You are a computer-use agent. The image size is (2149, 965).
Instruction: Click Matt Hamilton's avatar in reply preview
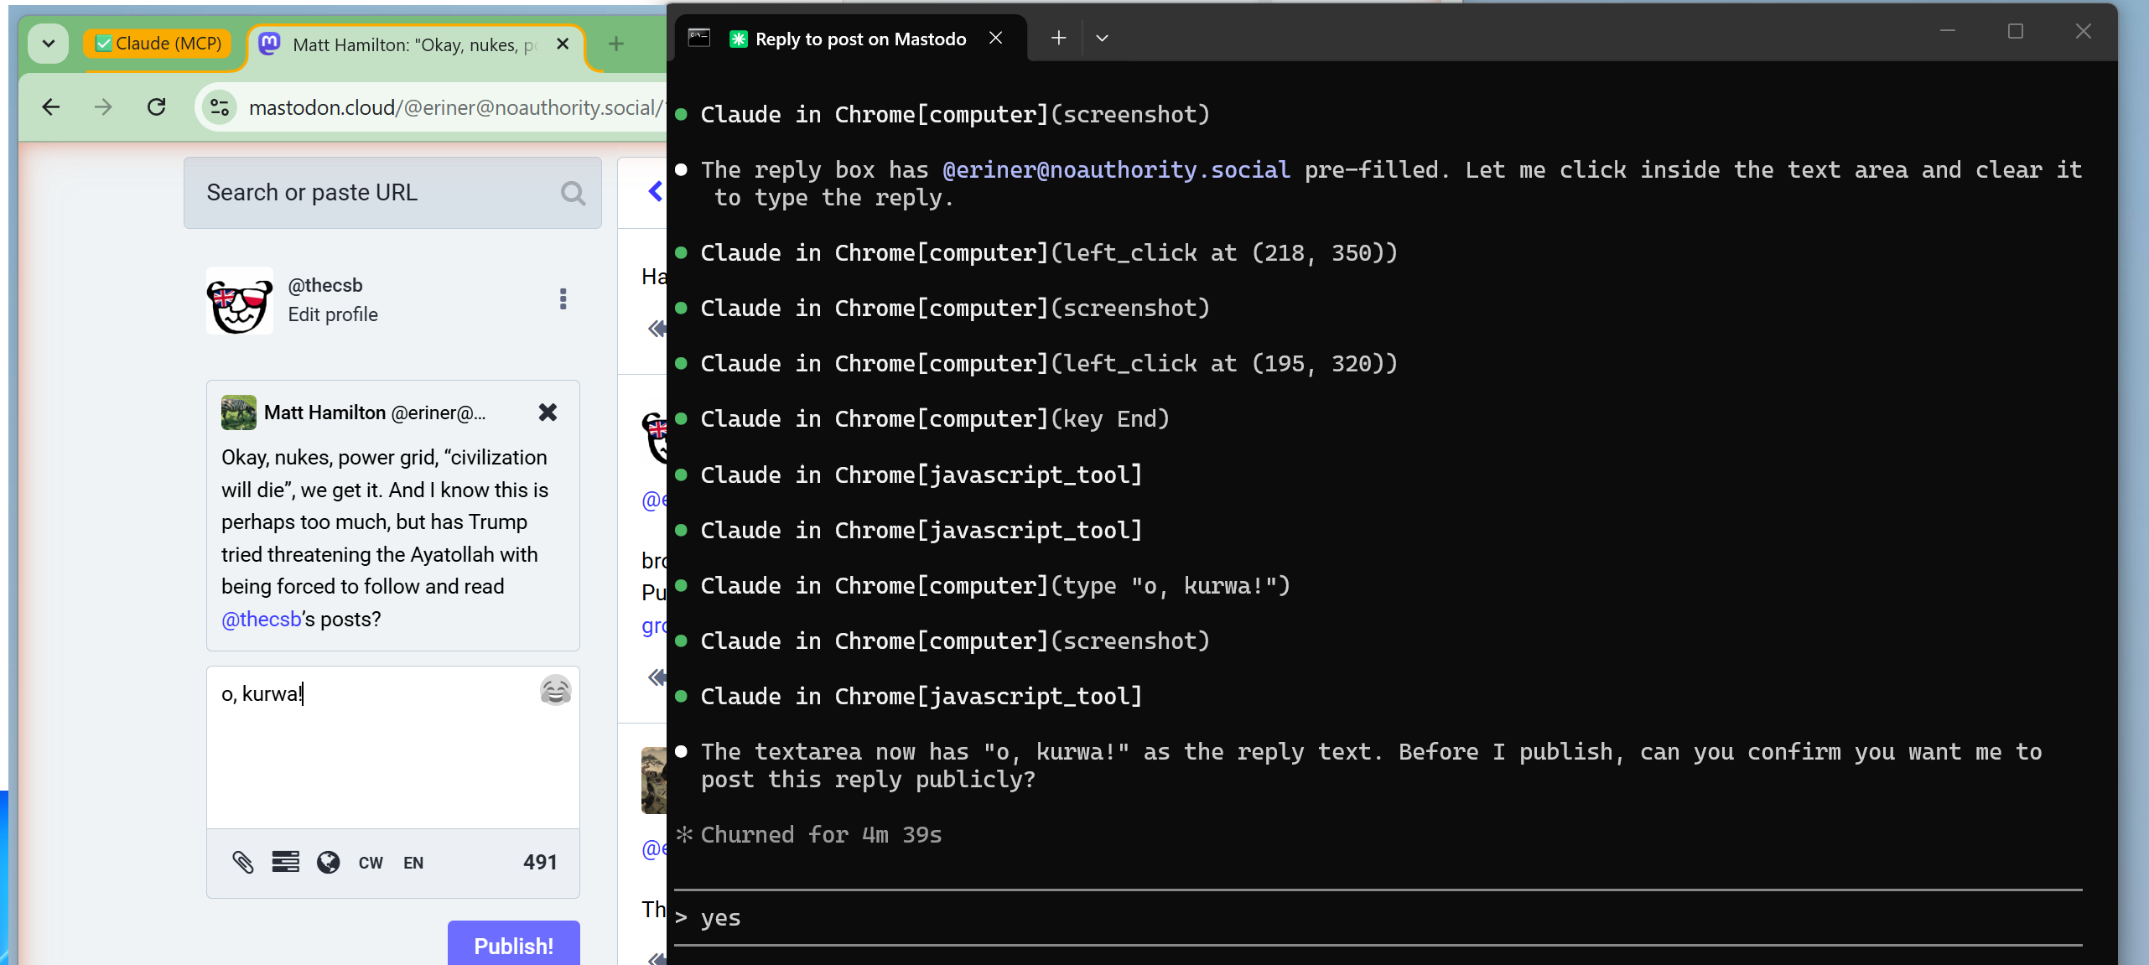coord(238,413)
